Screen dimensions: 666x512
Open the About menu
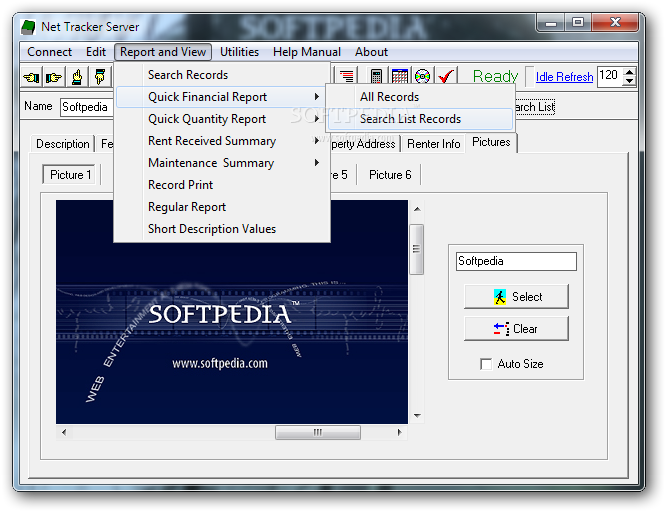[x=371, y=52]
